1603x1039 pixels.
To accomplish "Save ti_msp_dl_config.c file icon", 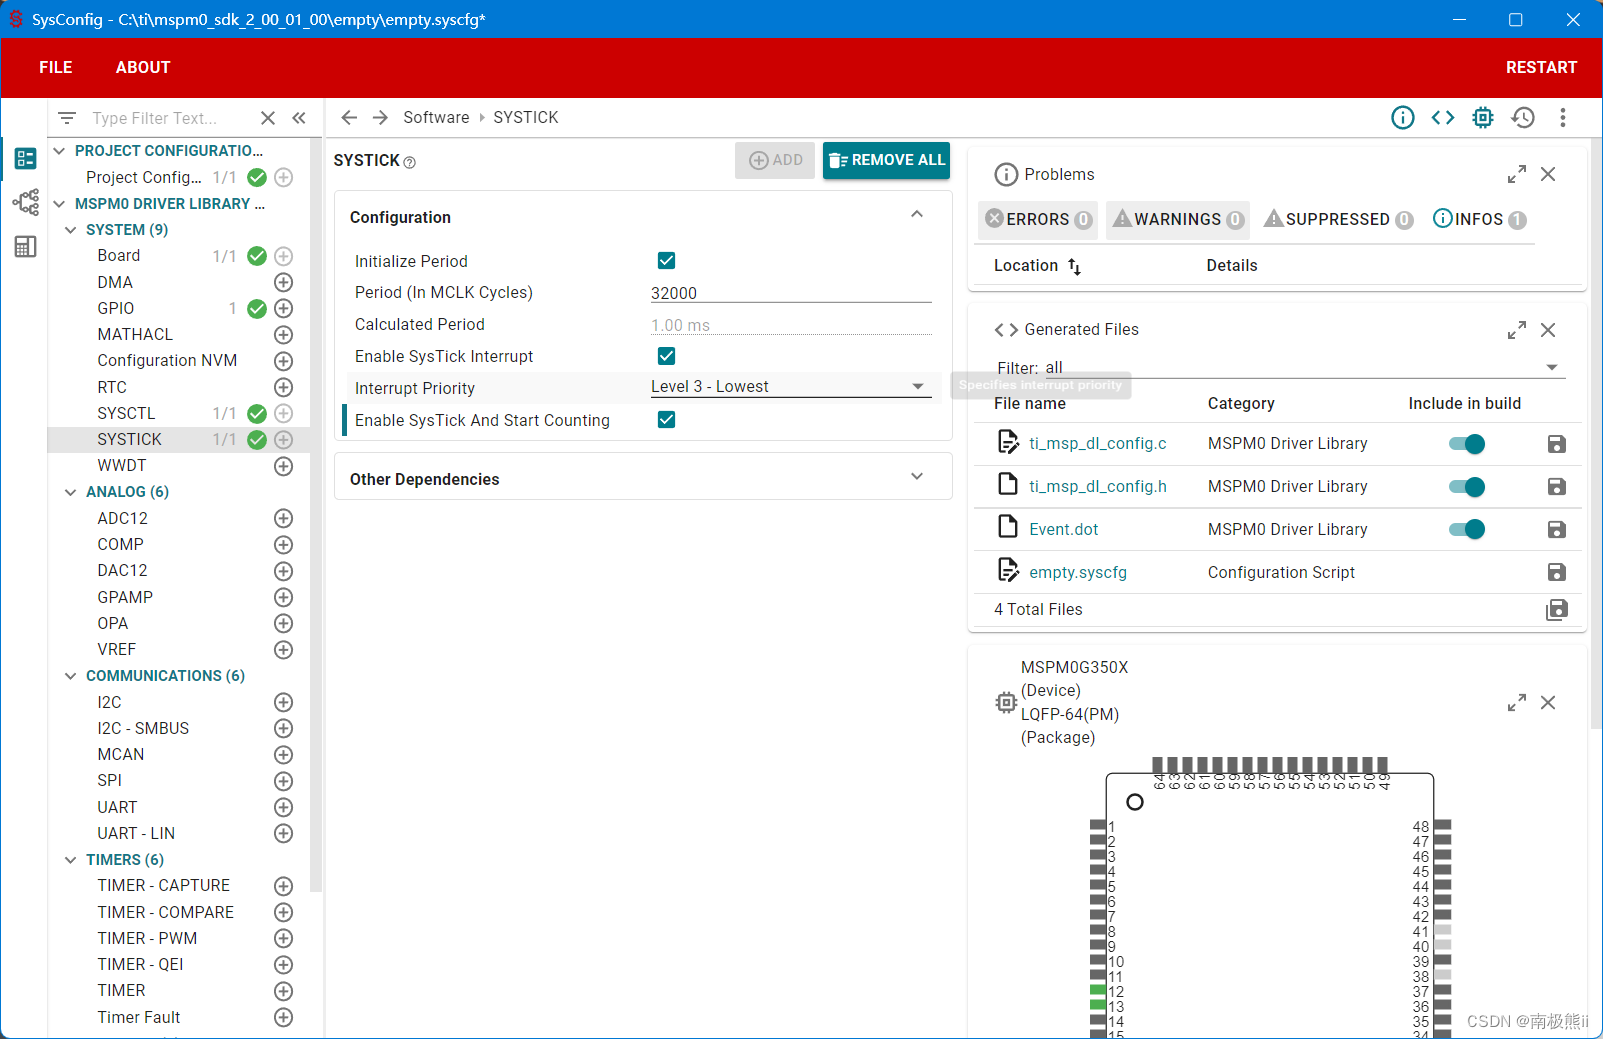I will point(1557,444).
